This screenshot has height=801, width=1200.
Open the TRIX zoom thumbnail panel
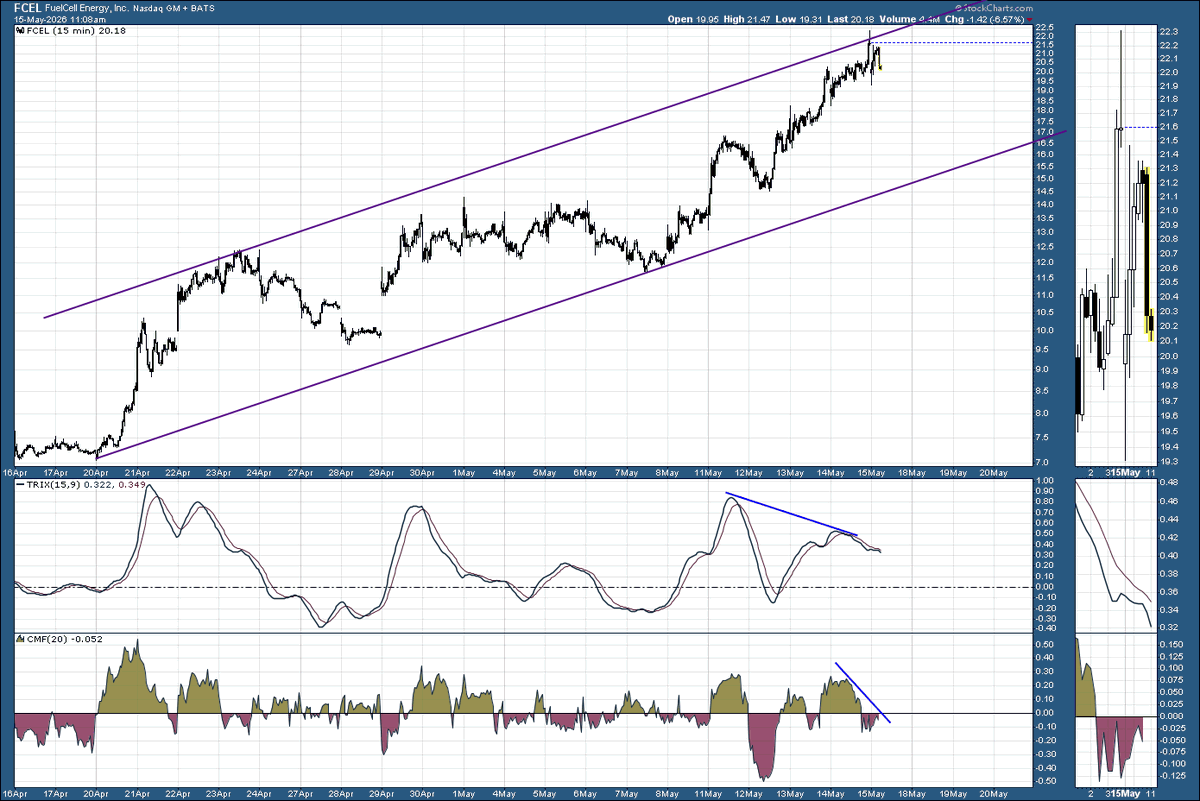[x=1114, y=555]
